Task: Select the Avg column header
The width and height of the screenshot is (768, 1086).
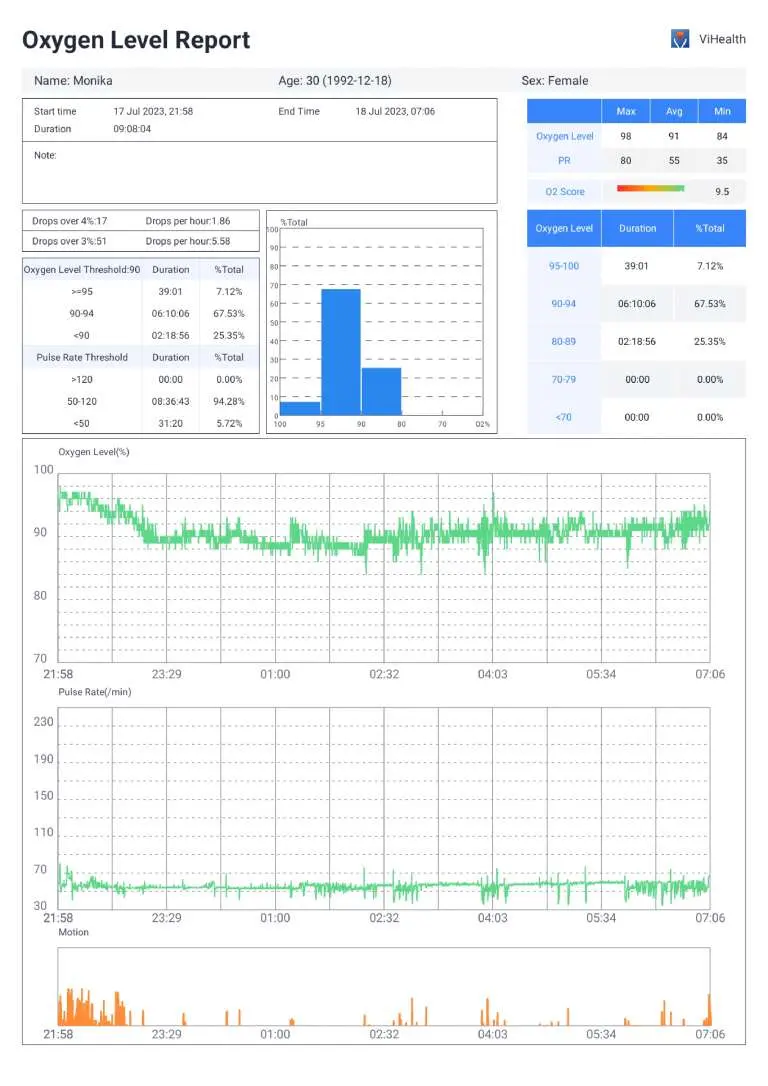Action: [674, 111]
